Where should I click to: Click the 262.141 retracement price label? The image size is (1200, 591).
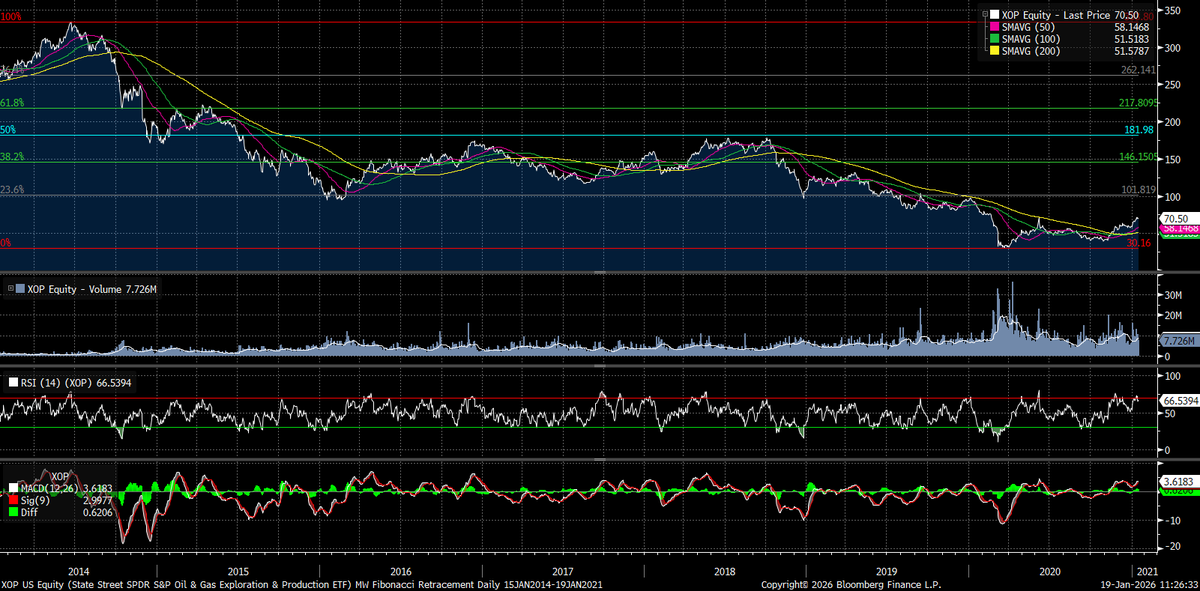click(x=1140, y=70)
